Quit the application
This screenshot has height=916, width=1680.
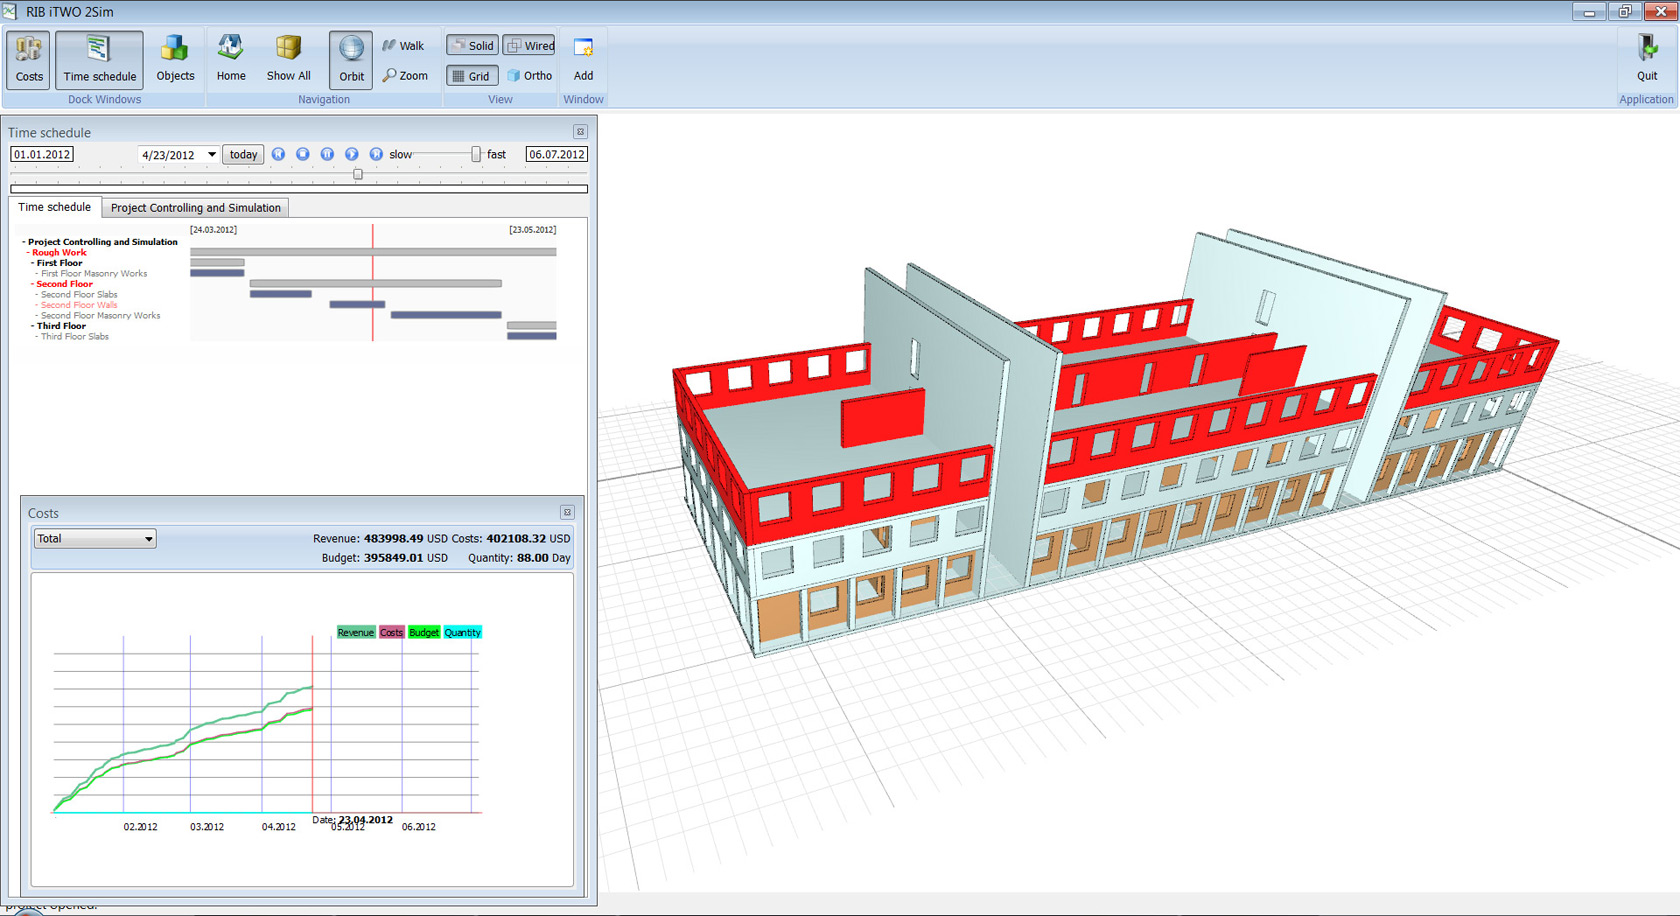pos(1646,59)
